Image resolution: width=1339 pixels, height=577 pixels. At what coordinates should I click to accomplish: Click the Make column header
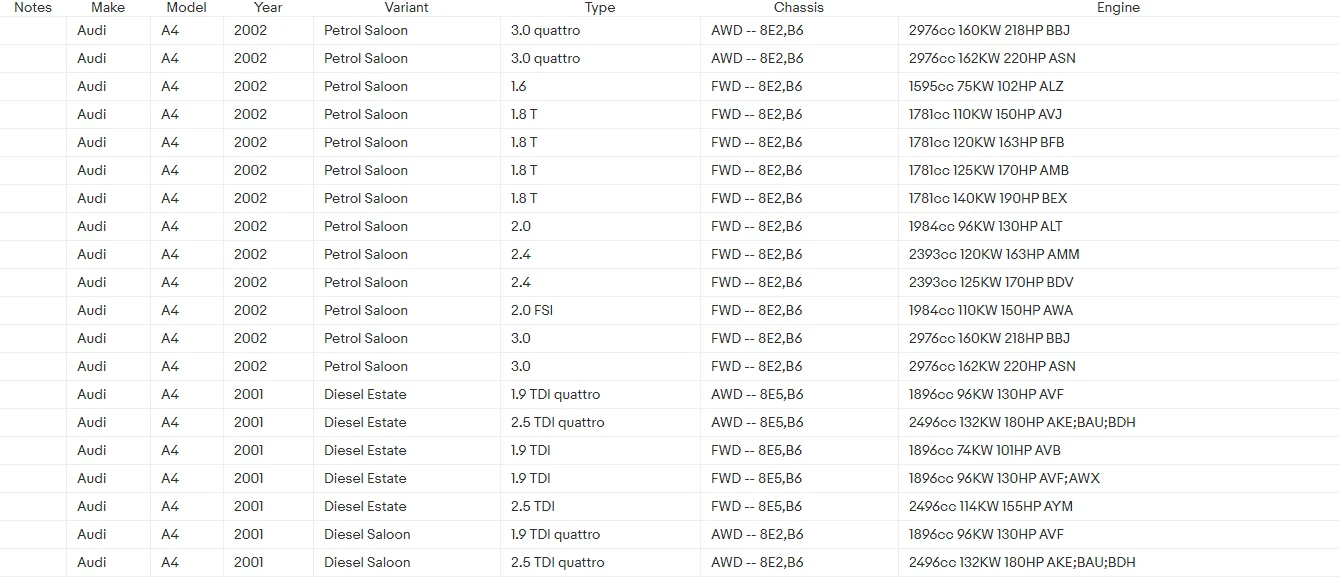[108, 7]
